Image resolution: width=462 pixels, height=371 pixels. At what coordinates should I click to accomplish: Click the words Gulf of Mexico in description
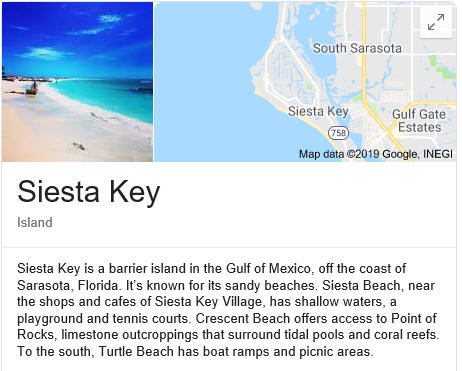point(270,268)
